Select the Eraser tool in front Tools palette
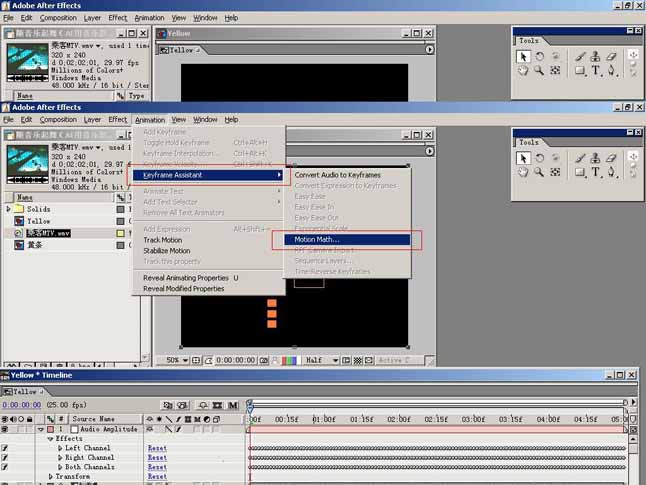The height and width of the screenshot is (485, 646). point(611,158)
